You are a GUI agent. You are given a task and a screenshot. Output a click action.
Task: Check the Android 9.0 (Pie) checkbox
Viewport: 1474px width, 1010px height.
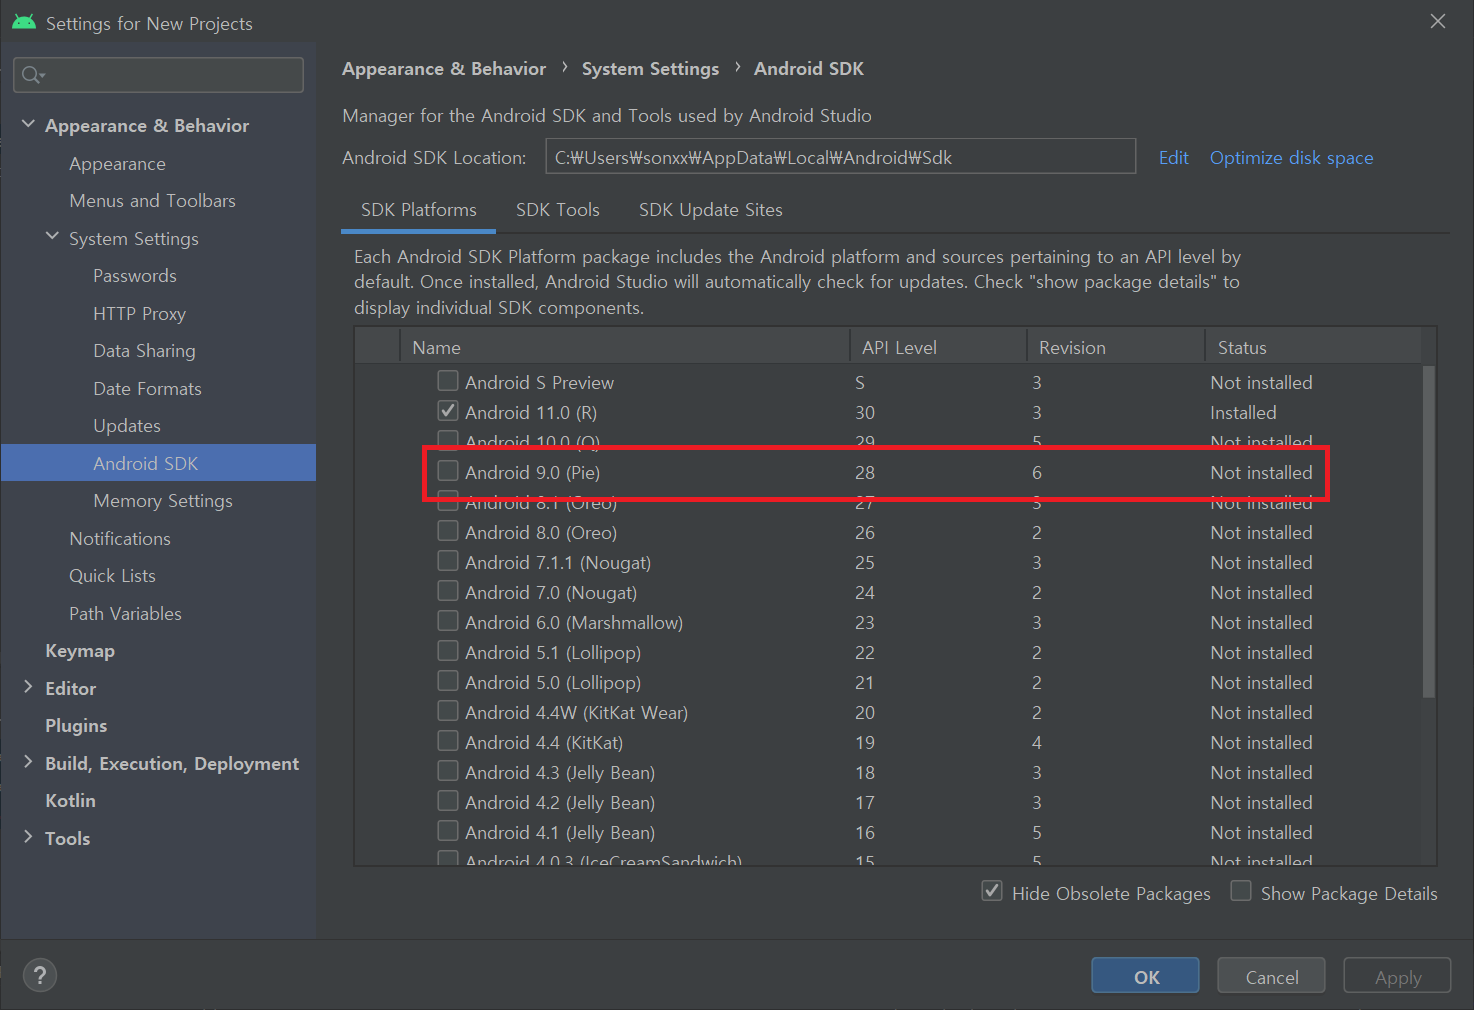(448, 471)
